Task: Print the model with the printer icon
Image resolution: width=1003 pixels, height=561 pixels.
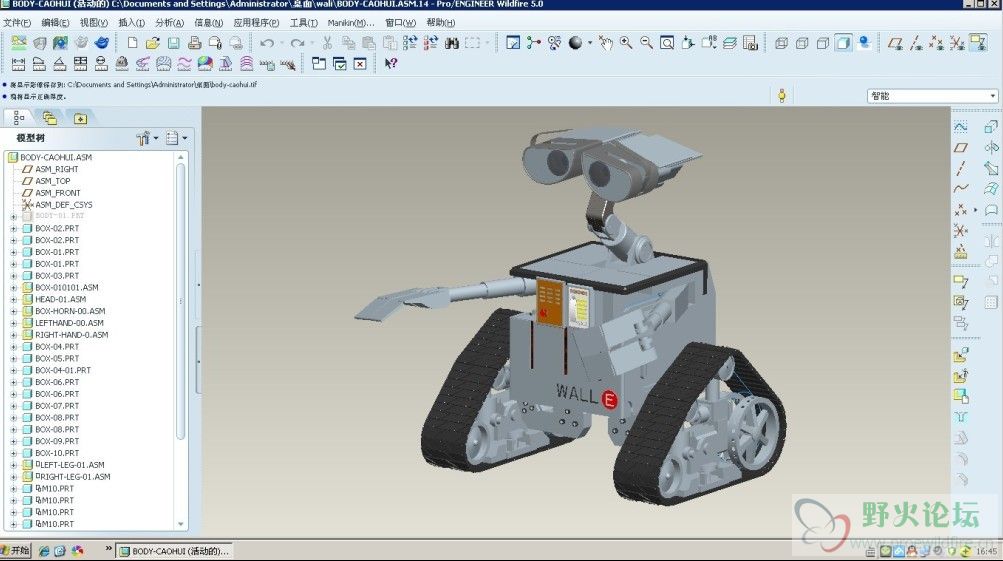Action: 194,43
